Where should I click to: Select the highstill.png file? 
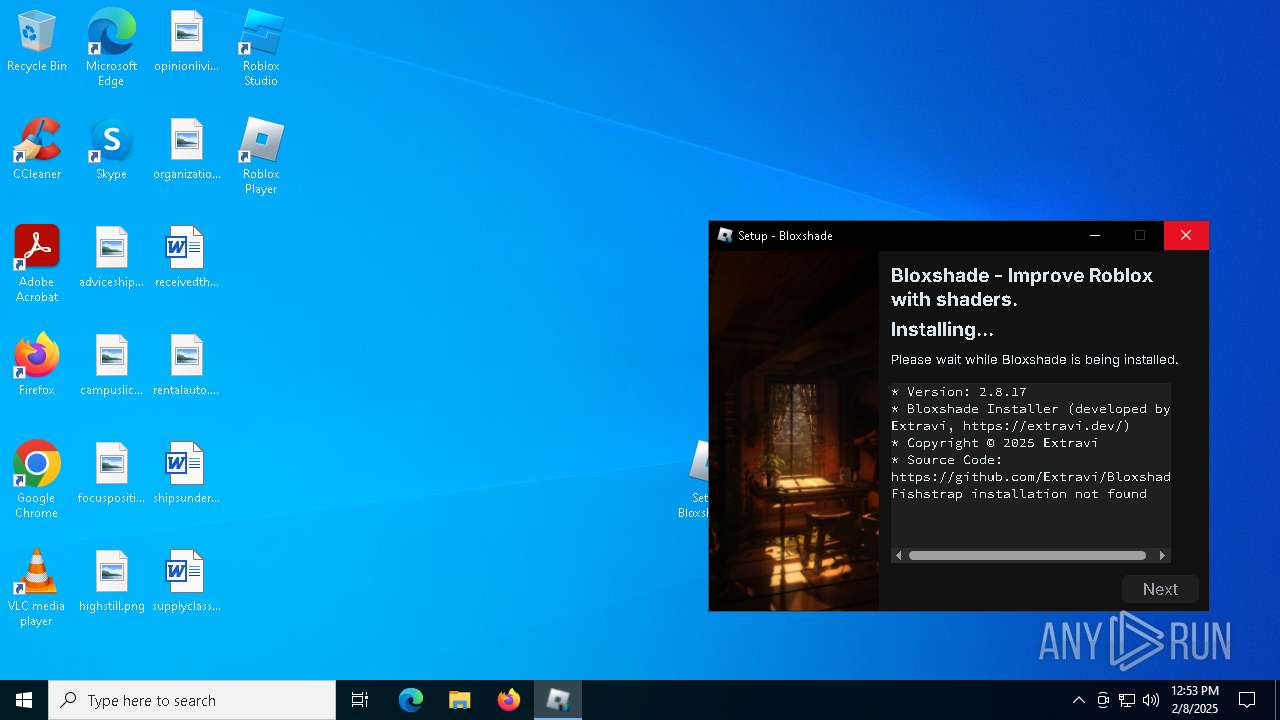point(111,582)
